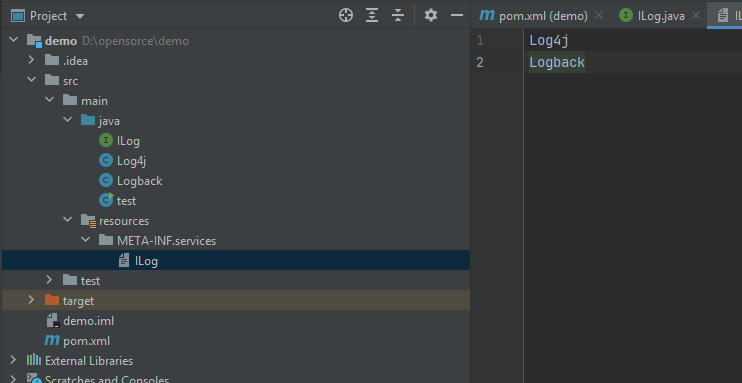Open the Project panel gear options
Screen dimensions: 742x383
coord(431,16)
